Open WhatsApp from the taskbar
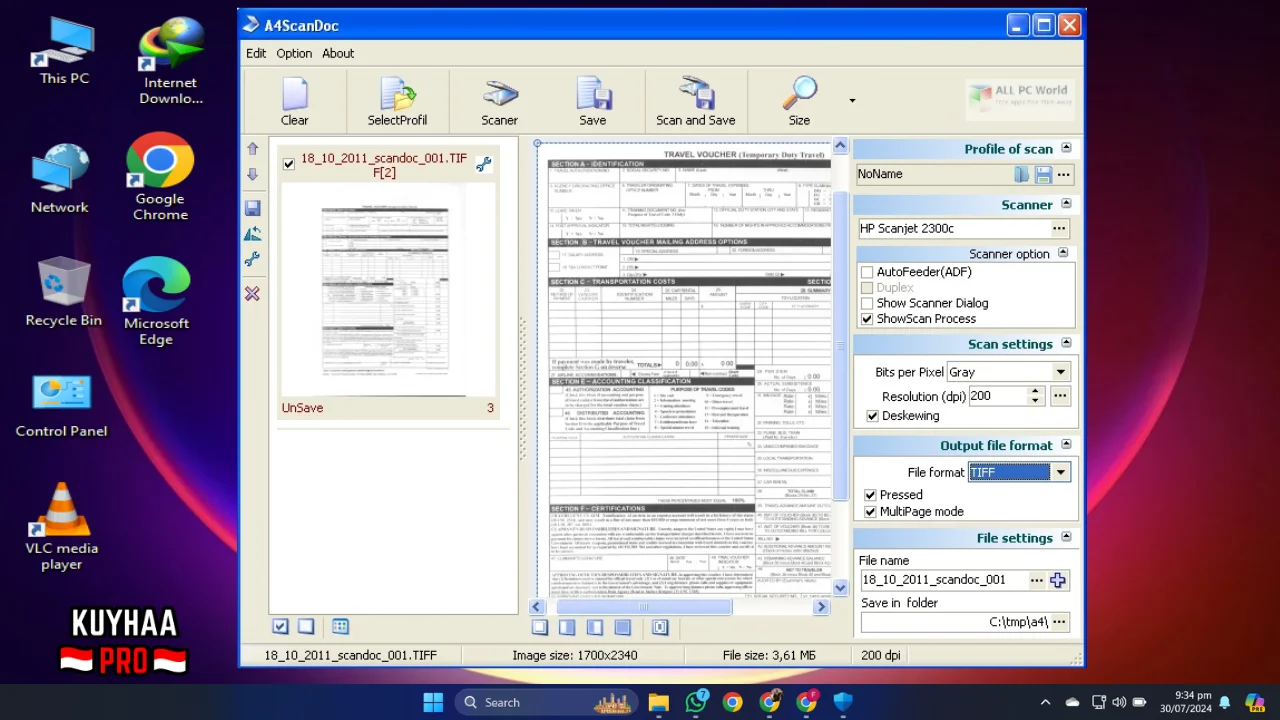Screen dimensions: 1280x720 696,702
